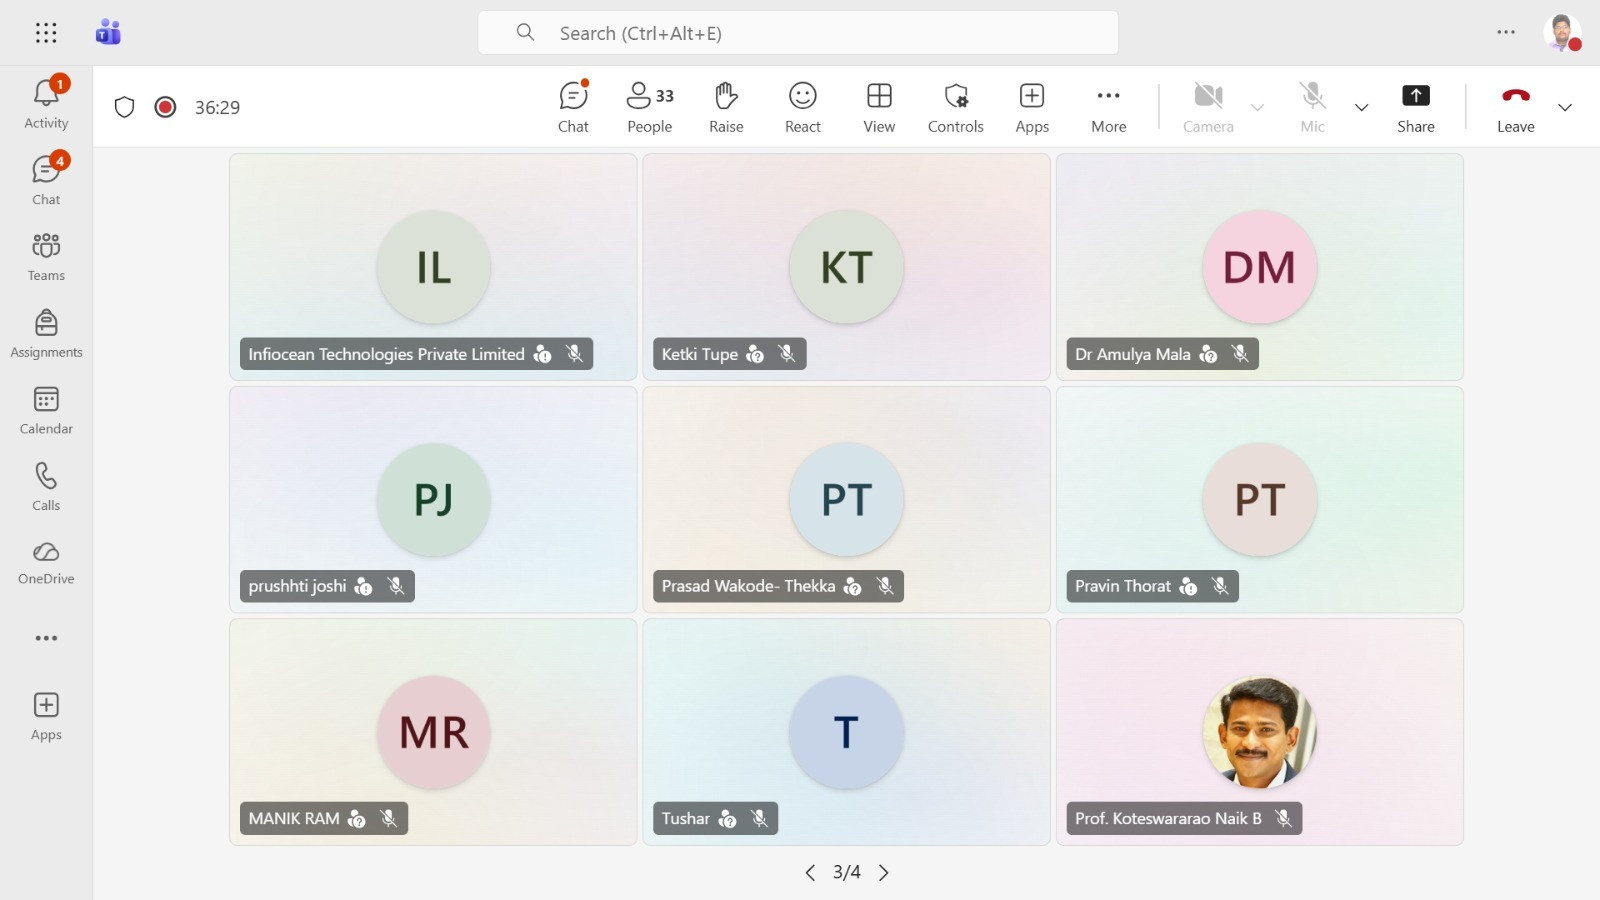Expand the Leave options chevron
Viewport: 1600px width, 900px height.
pyautogui.click(x=1565, y=107)
